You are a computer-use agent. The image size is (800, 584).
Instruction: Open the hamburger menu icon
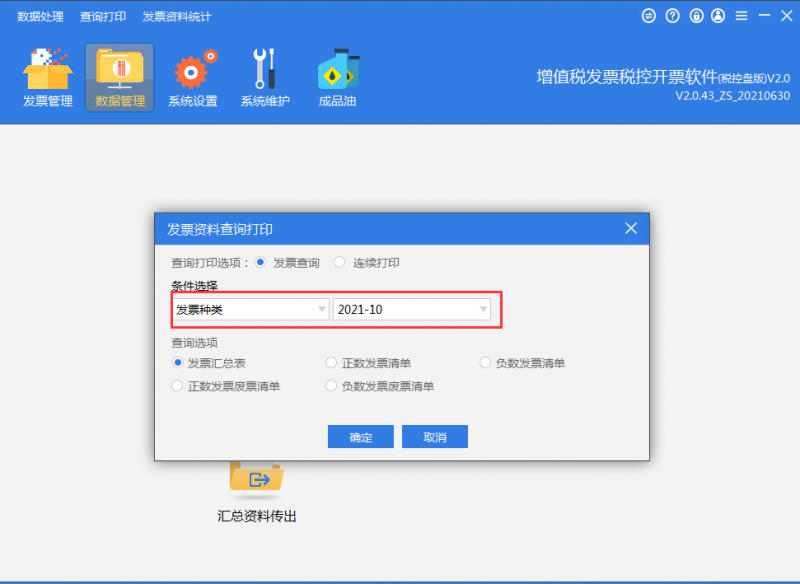(743, 16)
